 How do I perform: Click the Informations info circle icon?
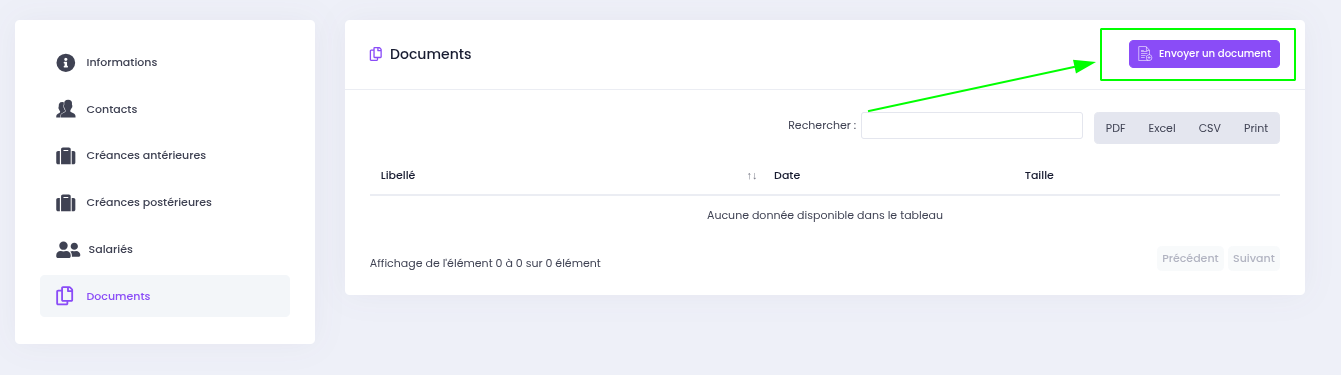(66, 62)
